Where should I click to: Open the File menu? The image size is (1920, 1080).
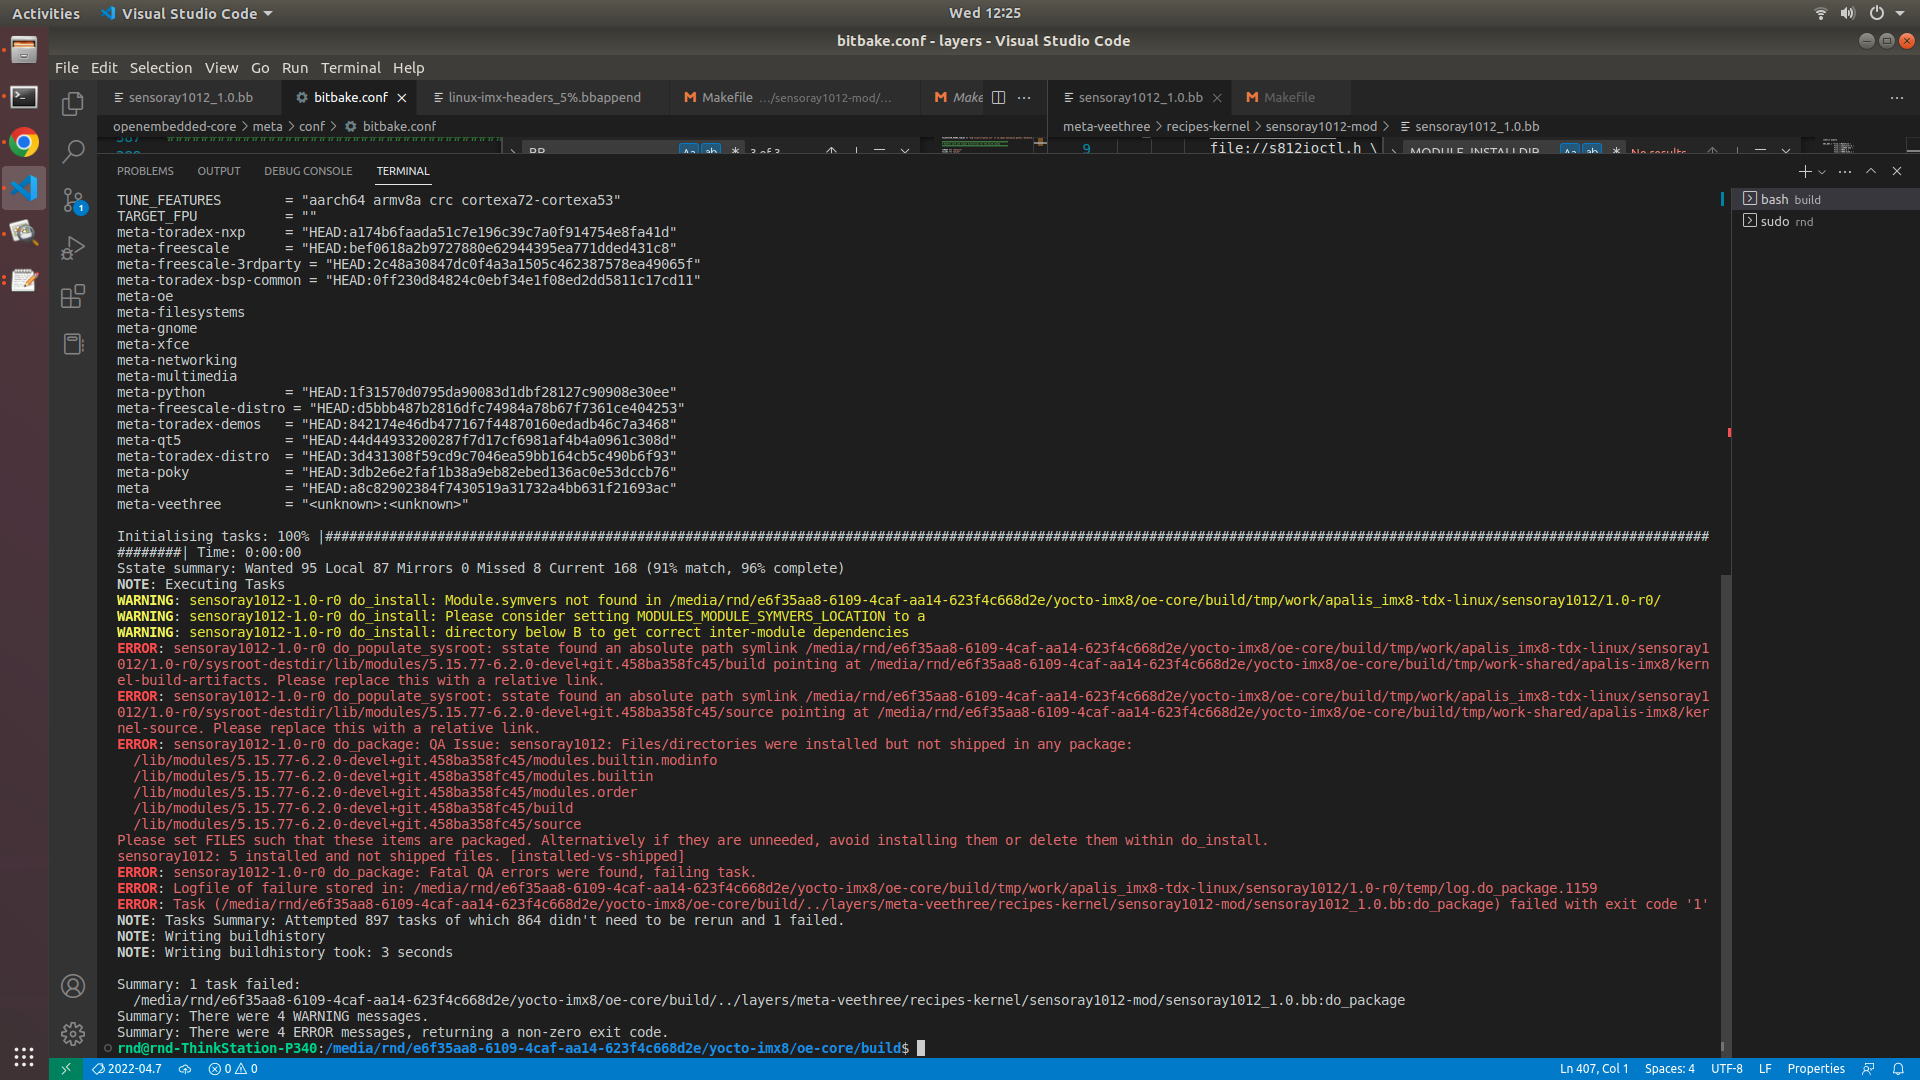pyautogui.click(x=67, y=68)
